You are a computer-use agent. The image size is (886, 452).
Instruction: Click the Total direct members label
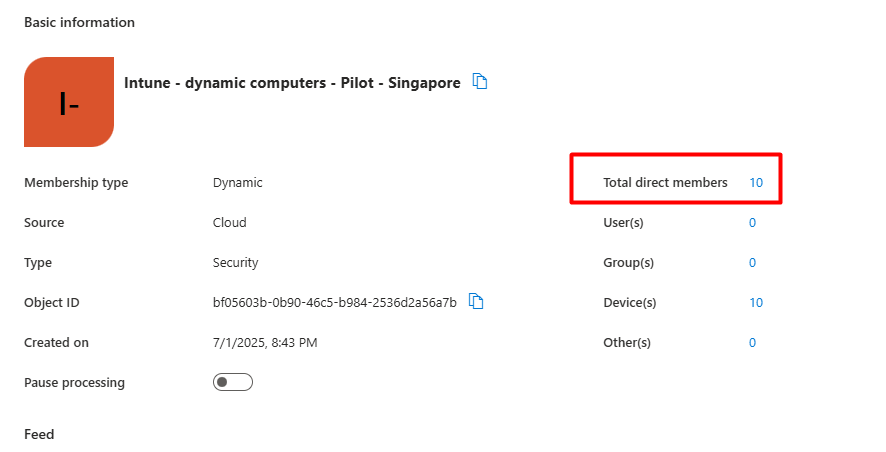pyautogui.click(x=665, y=183)
